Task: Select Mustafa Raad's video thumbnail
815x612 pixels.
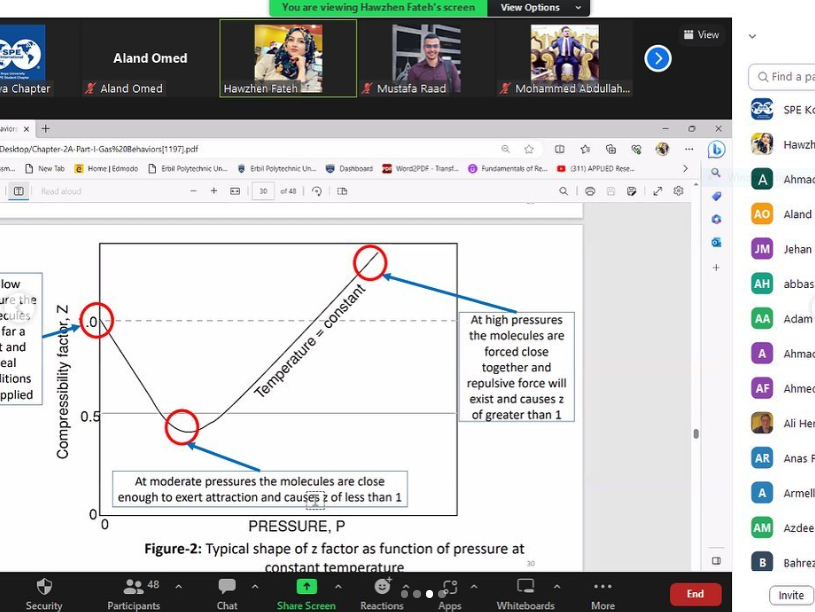Action: pos(426,58)
